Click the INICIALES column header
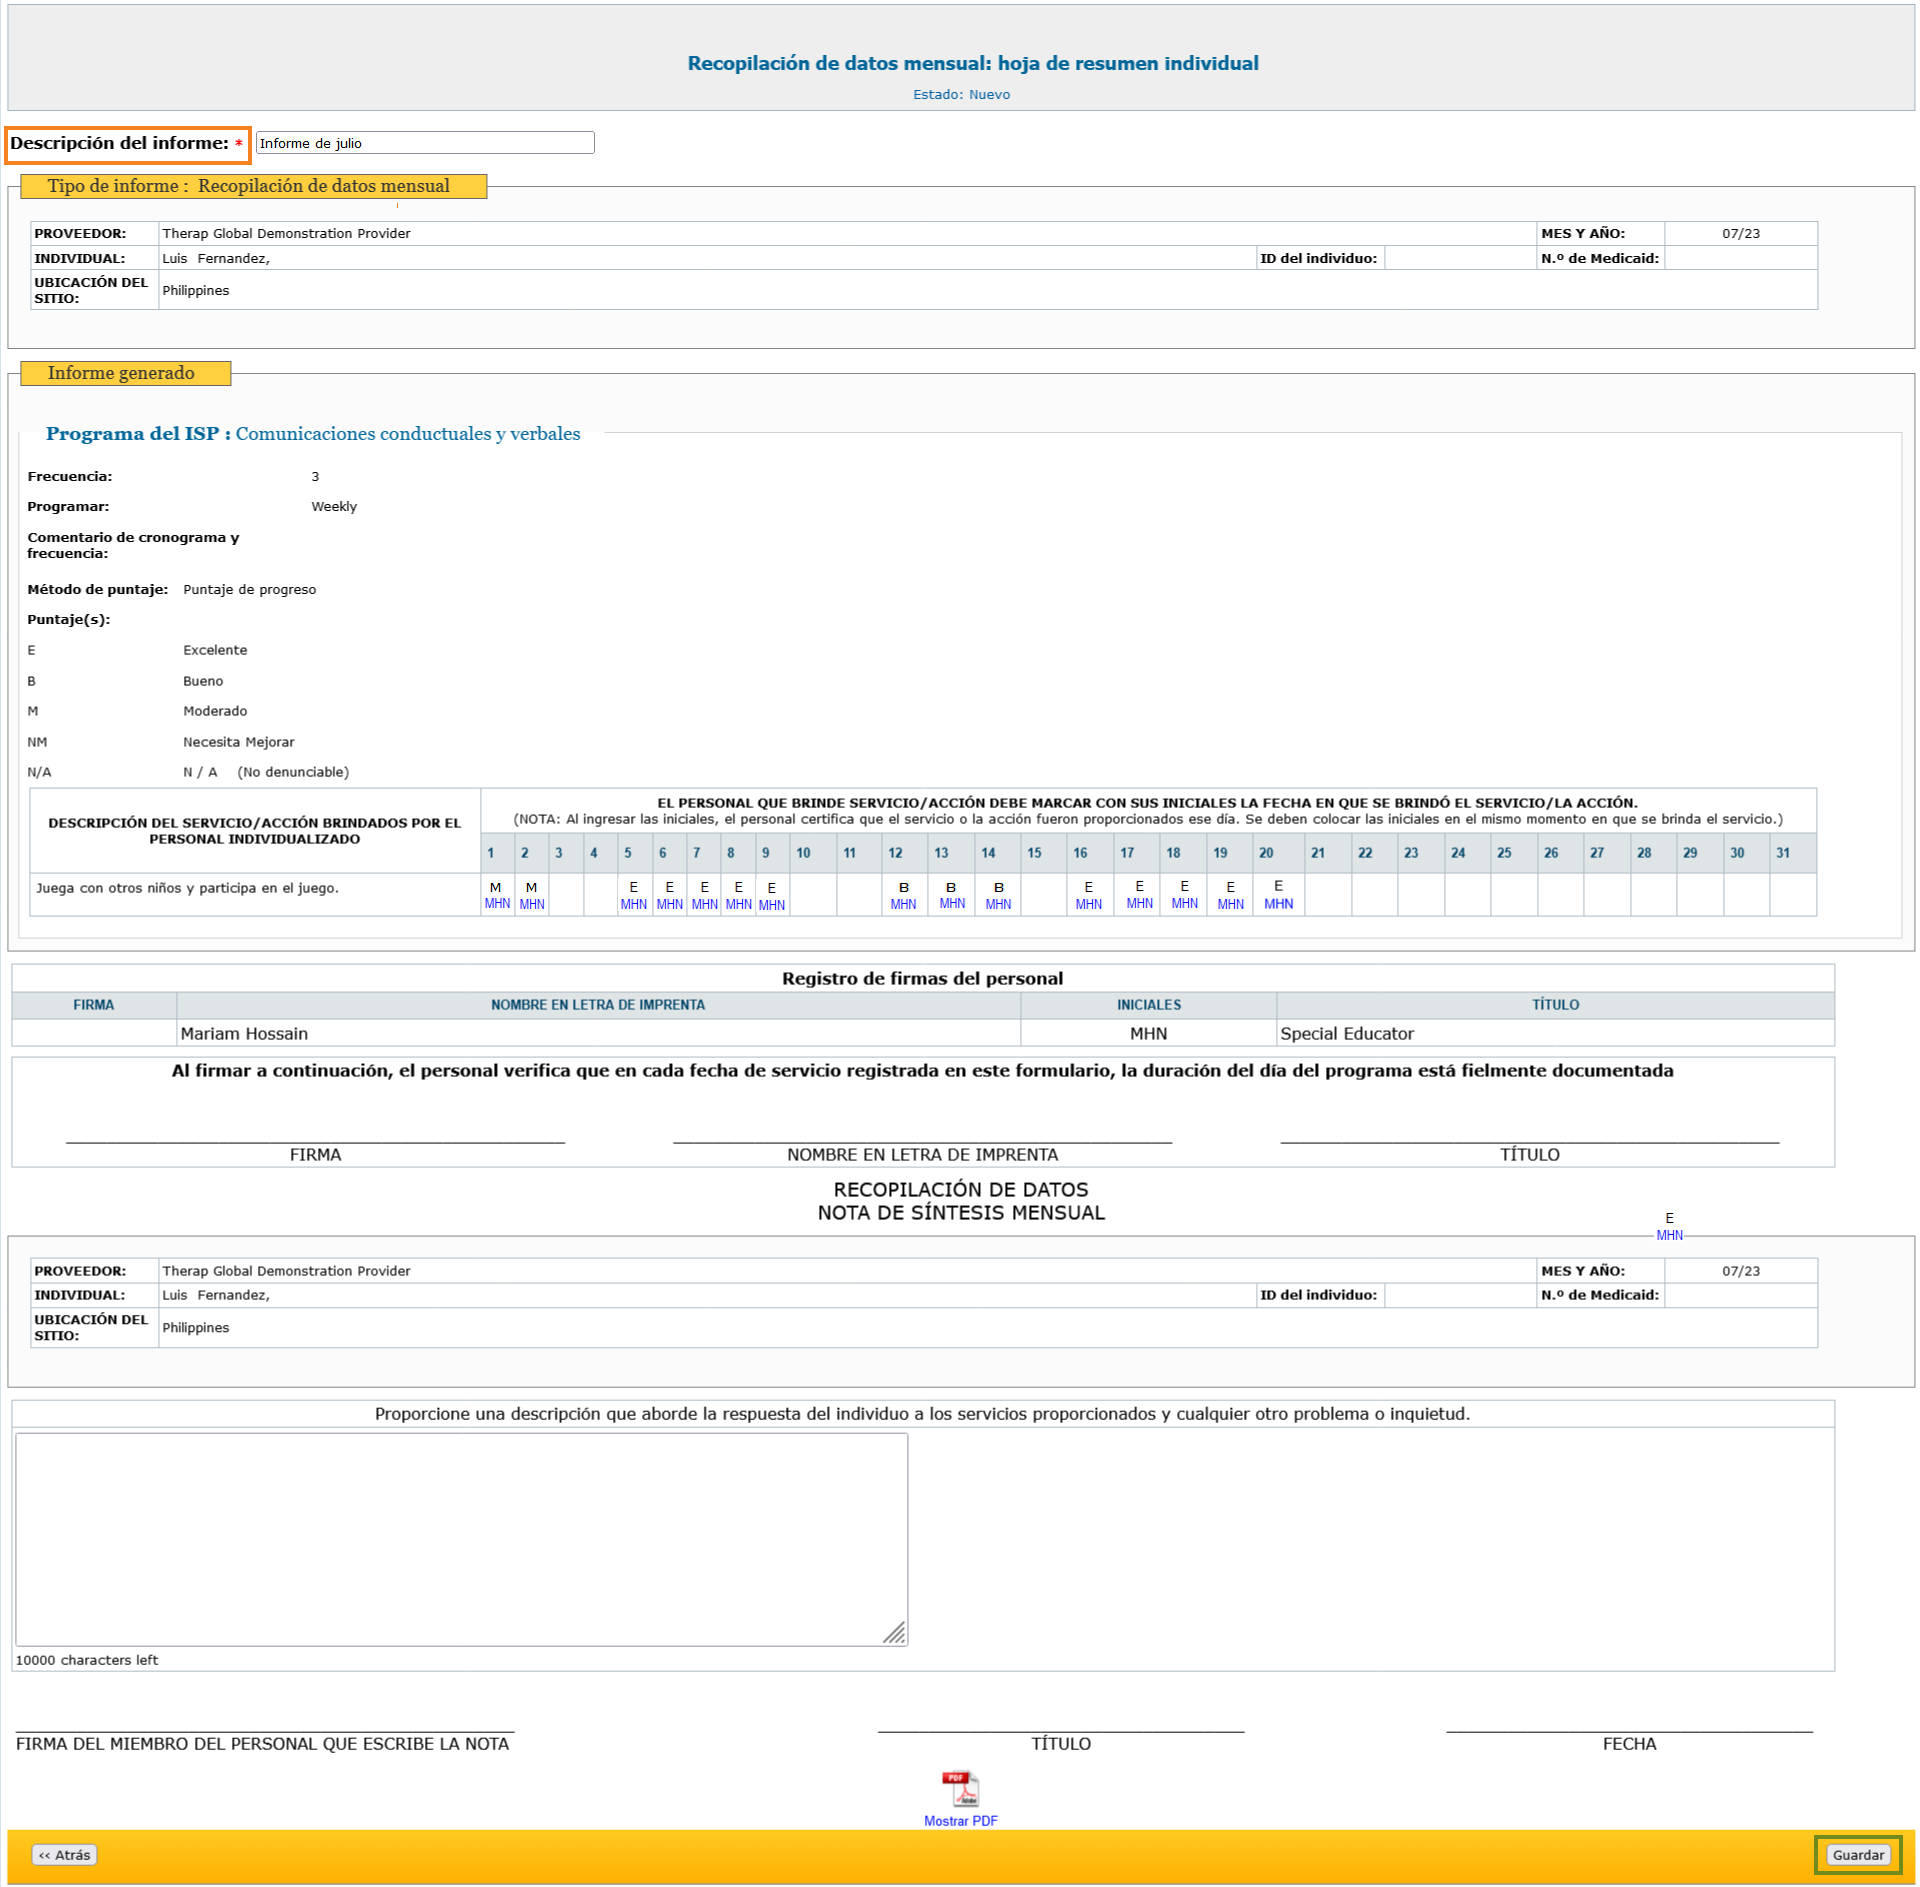The image size is (1920, 1887). [1148, 1005]
